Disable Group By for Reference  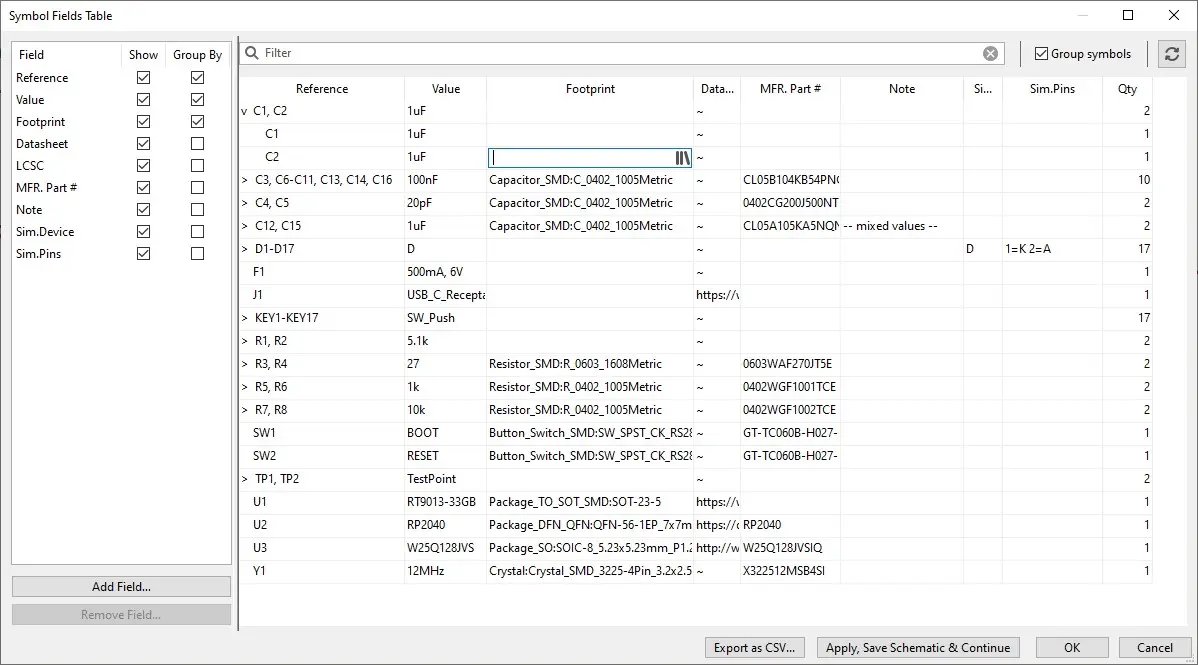[198, 77]
